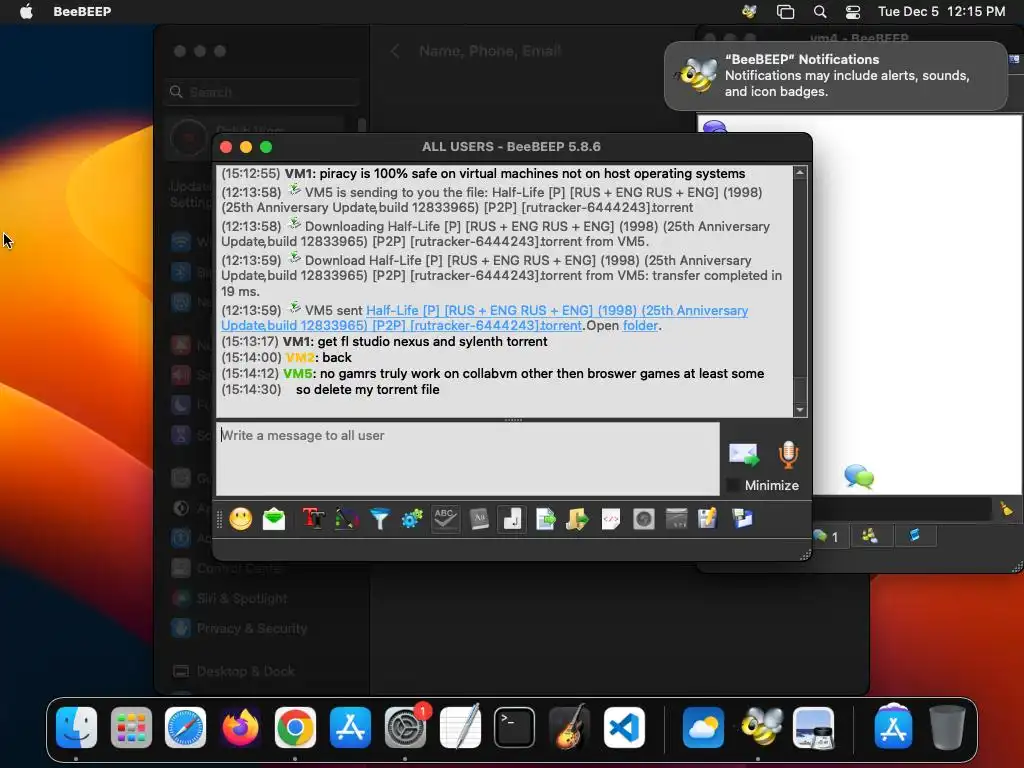Send a folder with yellow folder arrow icon

(577, 519)
